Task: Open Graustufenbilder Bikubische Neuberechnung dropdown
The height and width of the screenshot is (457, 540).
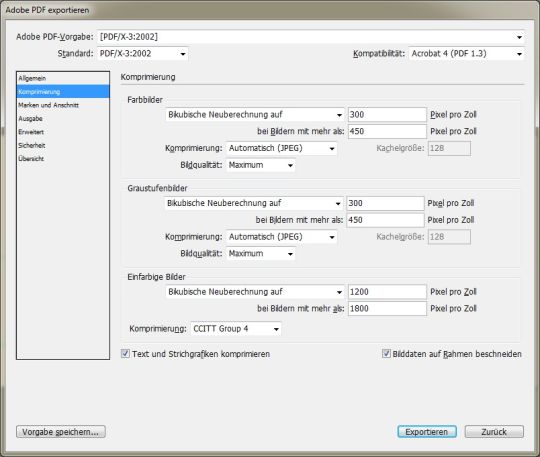Action: coord(254,203)
